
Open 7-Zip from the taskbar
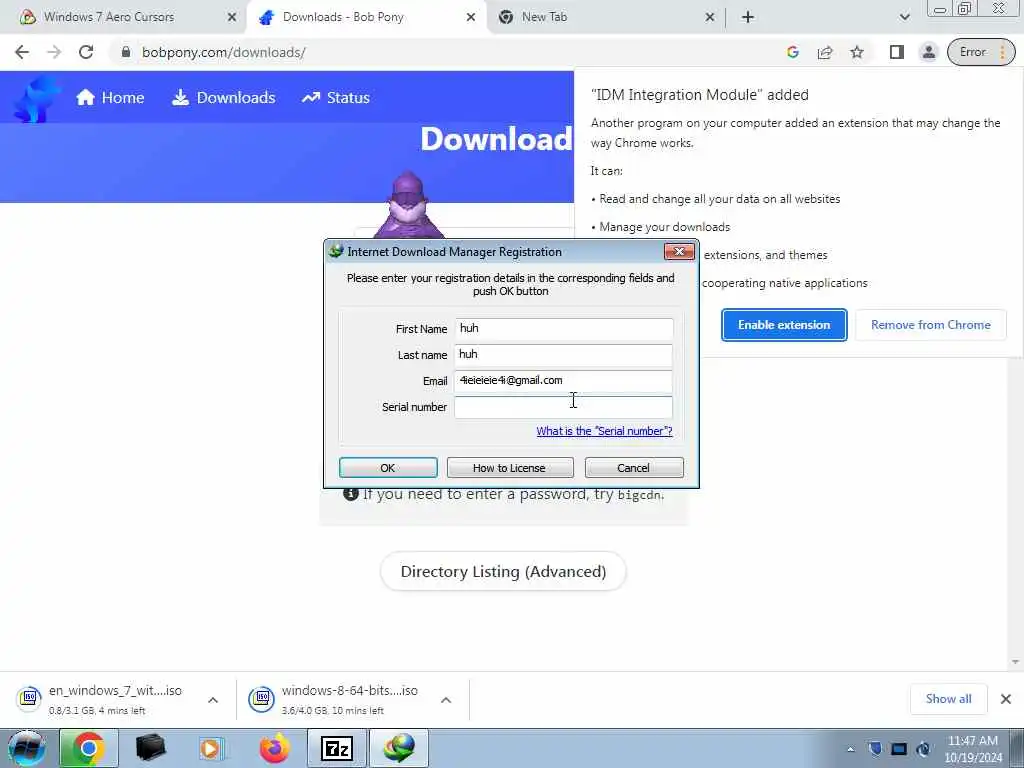point(337,748)
